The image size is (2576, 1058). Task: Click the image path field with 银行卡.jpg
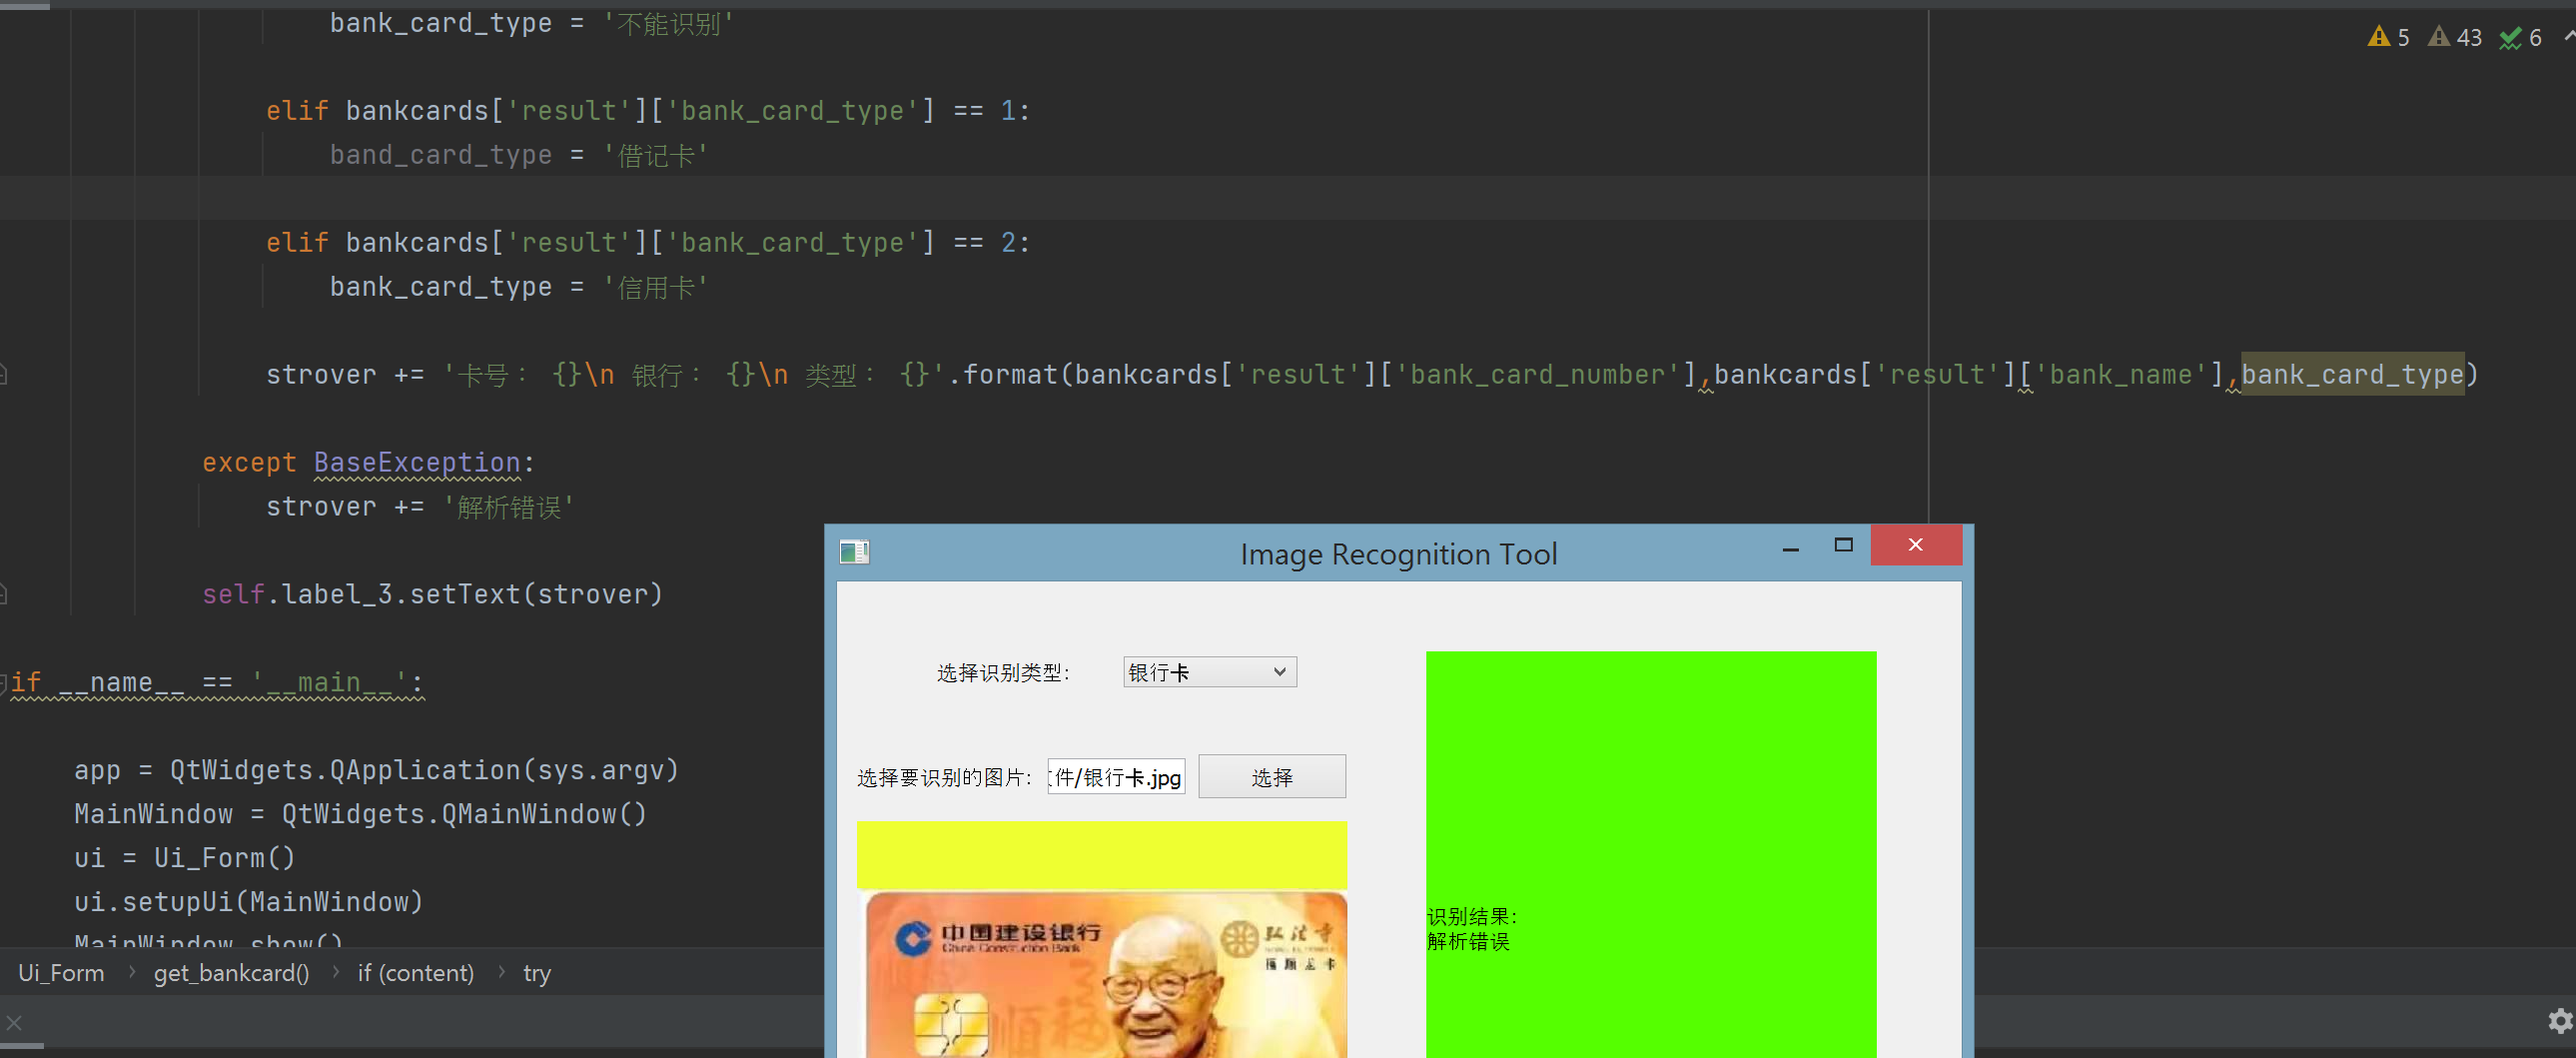click(x=1116, y=777)
